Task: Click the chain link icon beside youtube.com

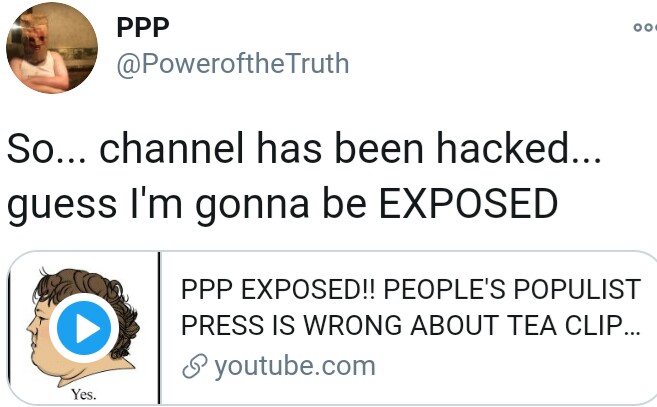Action: pos(195,366)
